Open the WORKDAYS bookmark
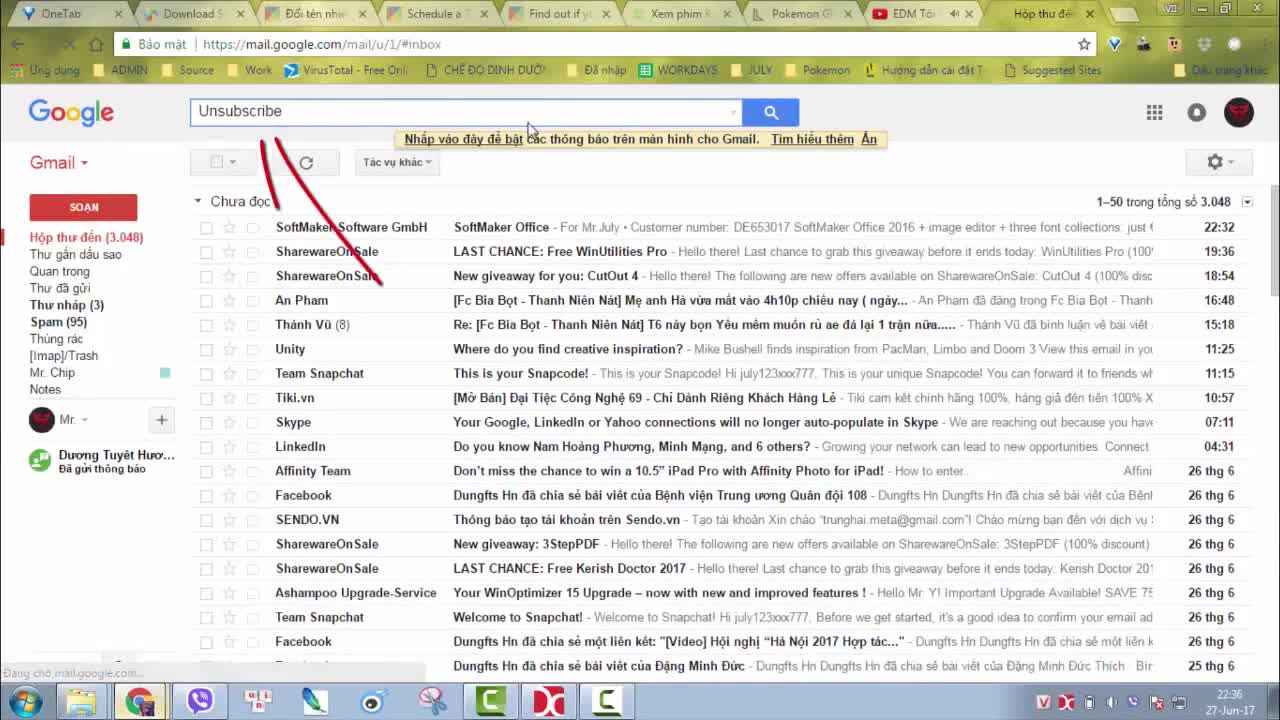Image resolution: width=1280 pixels, height=720 pixels. (677, 70)
